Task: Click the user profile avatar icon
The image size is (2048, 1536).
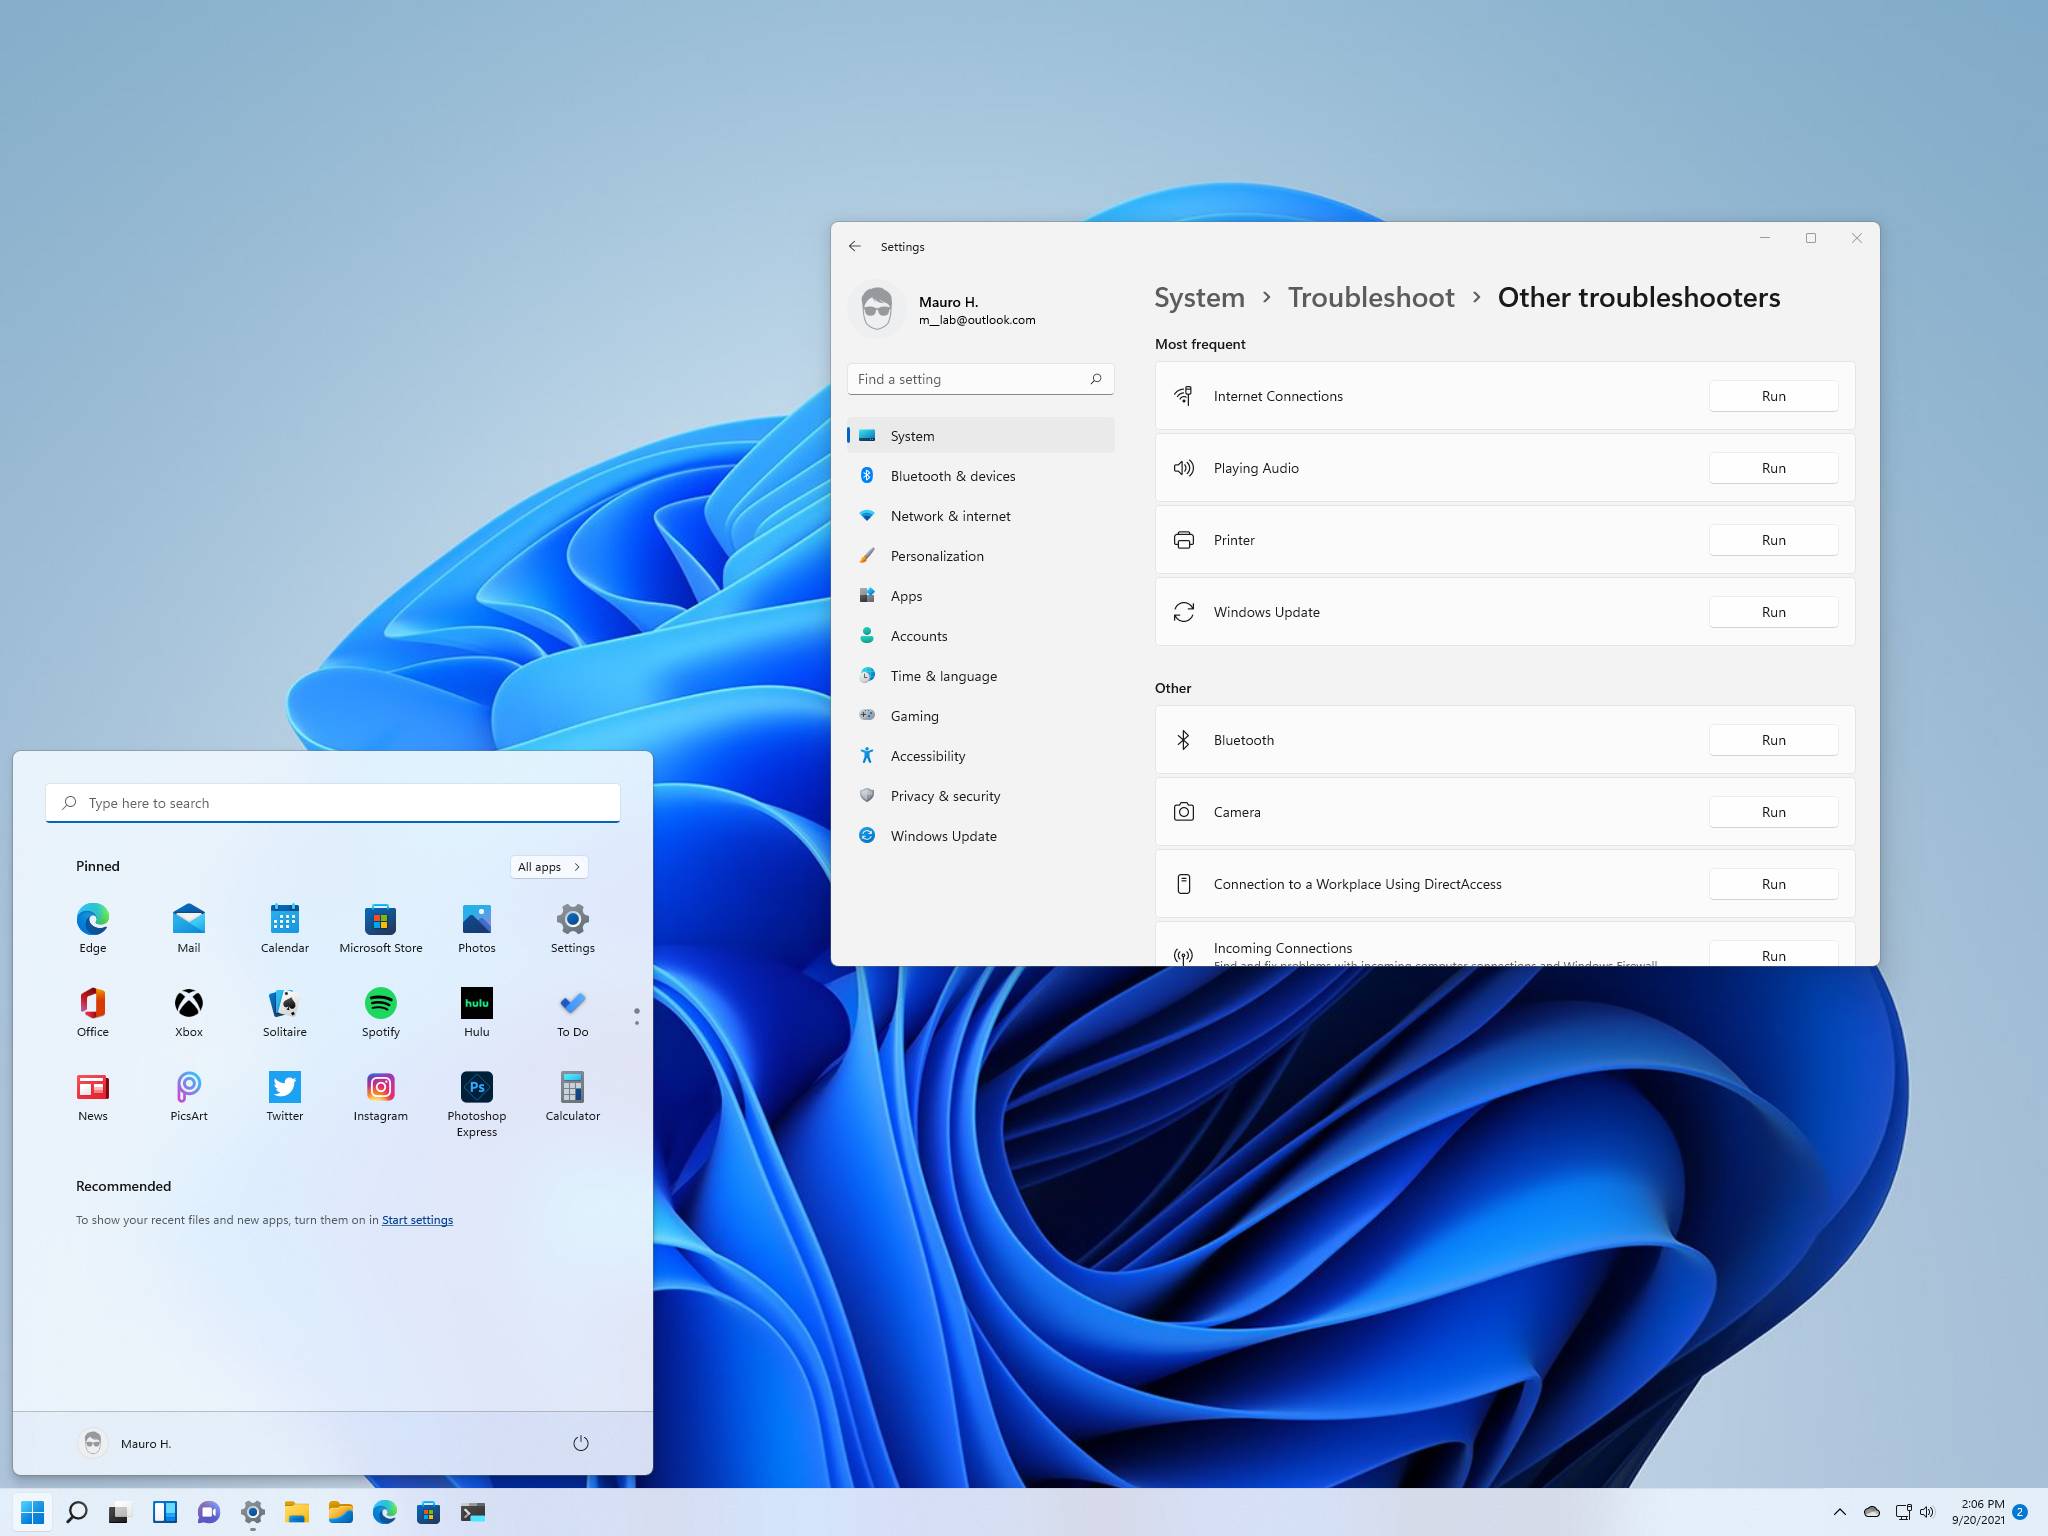Action: [876, 308]
